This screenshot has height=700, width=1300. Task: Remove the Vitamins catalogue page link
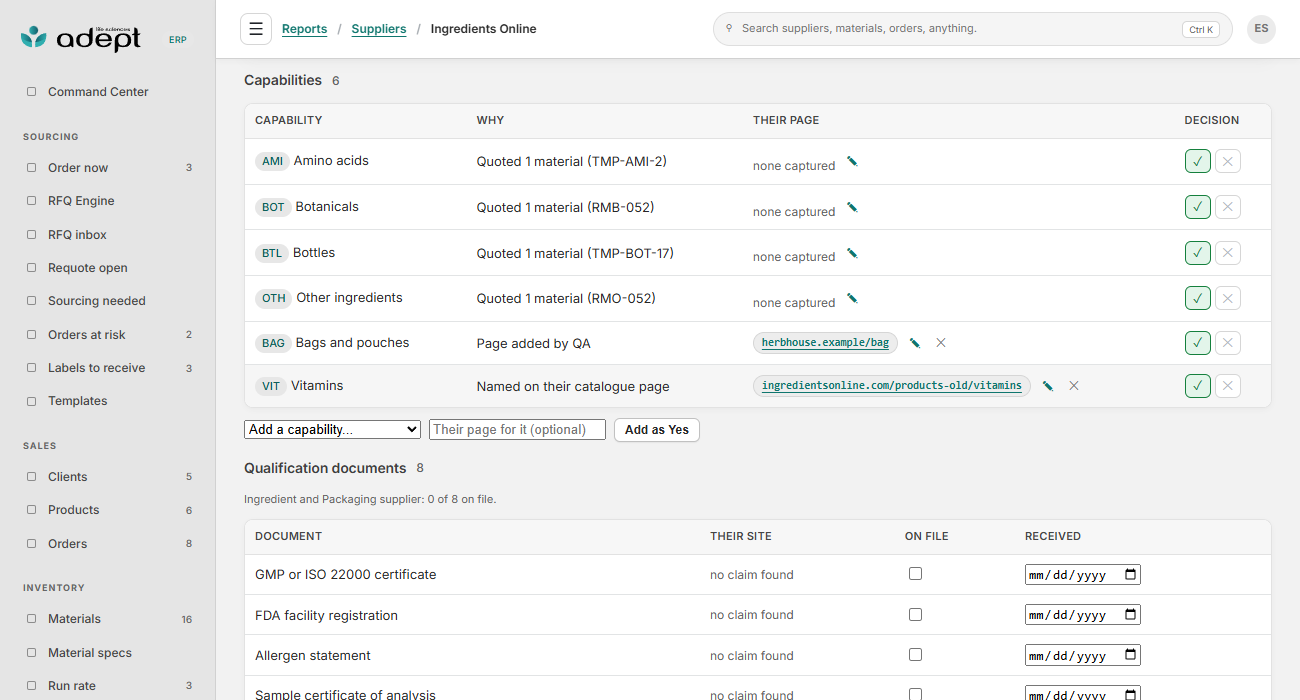pos(1074,386)
